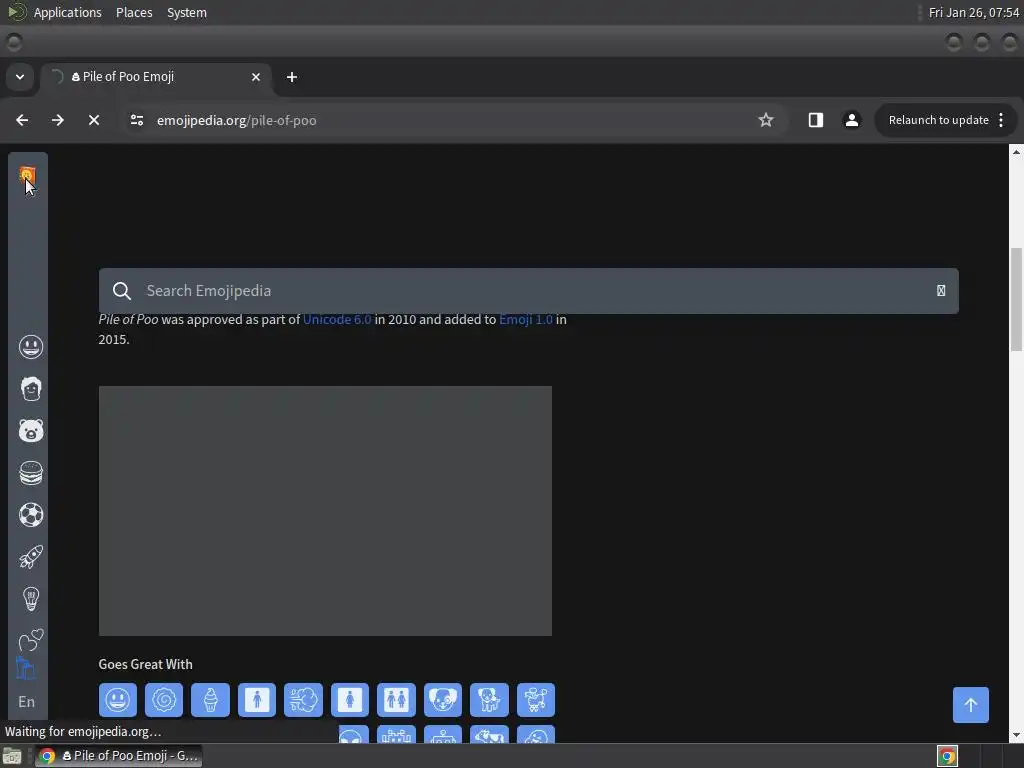1024x768 pixels.
Task: Open Travel & Places rocket icon
Action: [x=31, y=557]
